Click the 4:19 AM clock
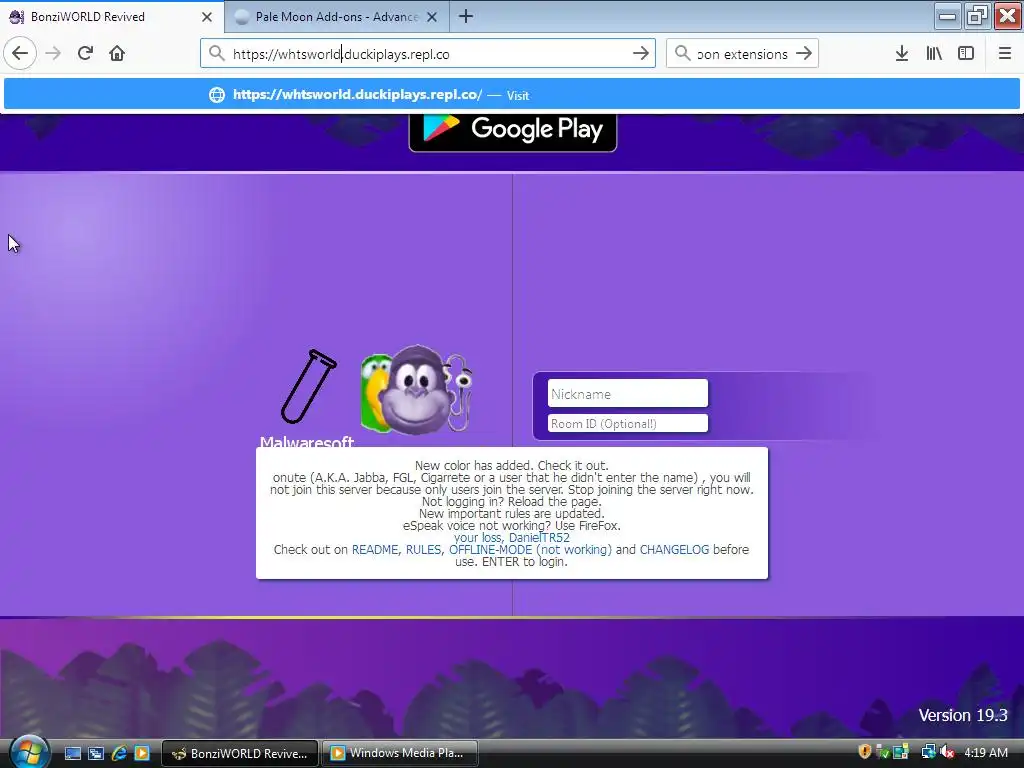The image size is (1024, 768). click(985, 752)
